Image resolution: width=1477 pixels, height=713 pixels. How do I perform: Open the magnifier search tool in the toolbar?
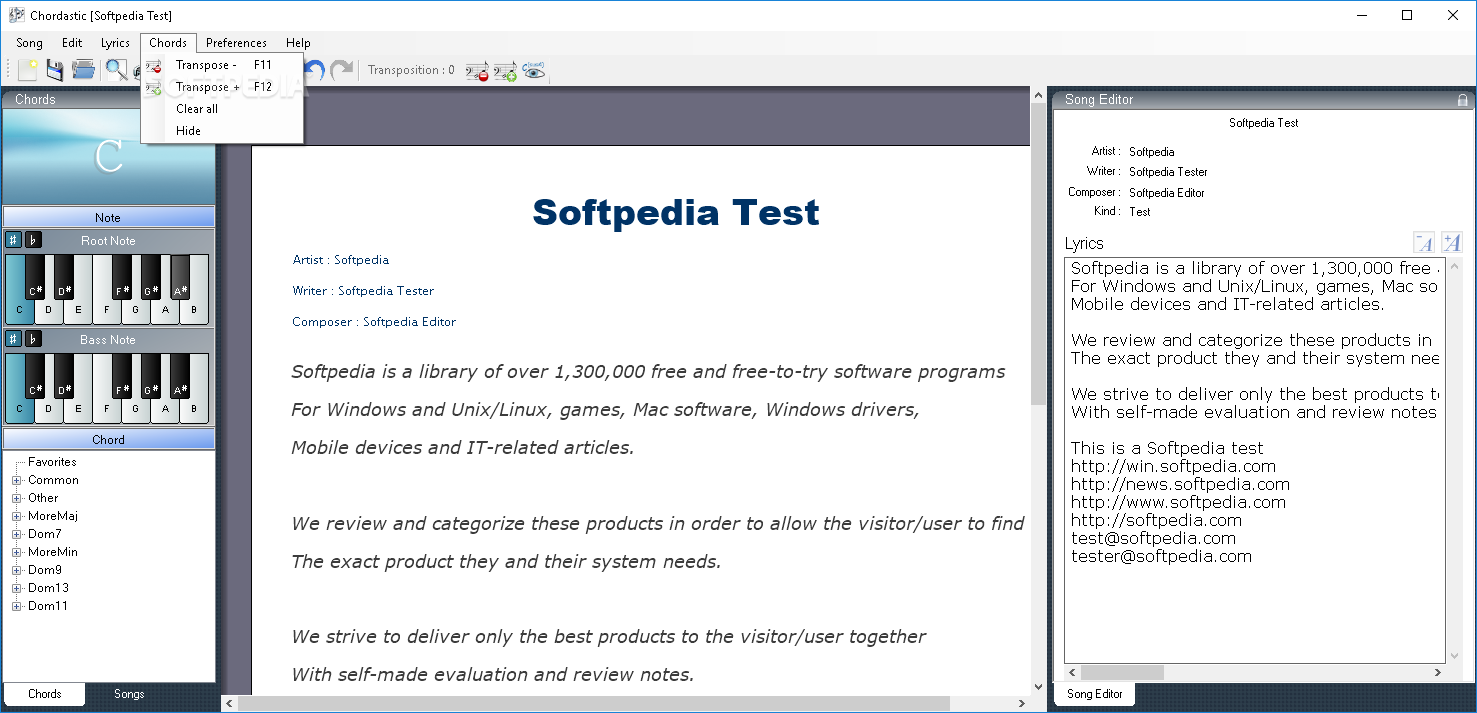pyautogui.click(x=116, y=70)
